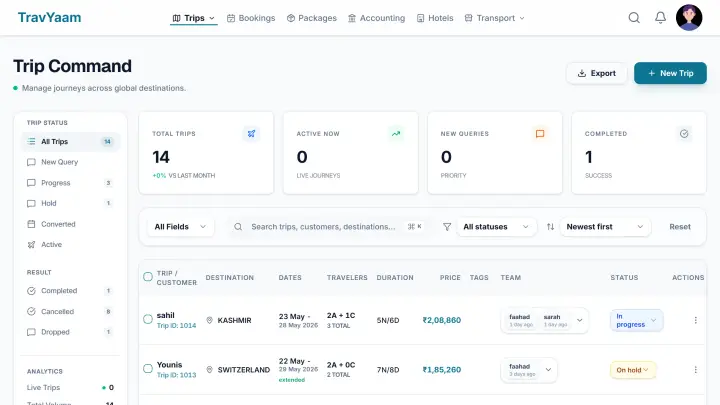Click the Dates column header
The image size is (720, 405).
tap(290, 278)
